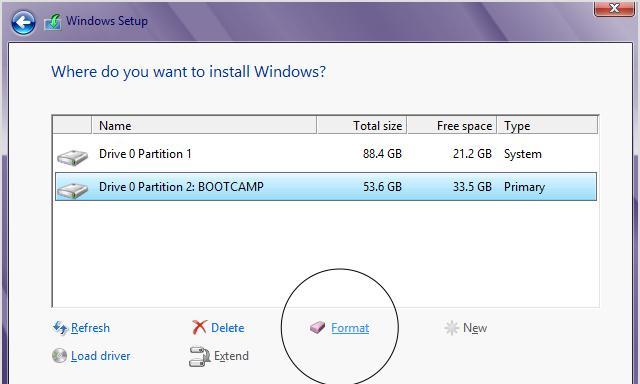Click the Windows Setup title icon
Viewport: 640px width, 384px height.
pos(53,22)
